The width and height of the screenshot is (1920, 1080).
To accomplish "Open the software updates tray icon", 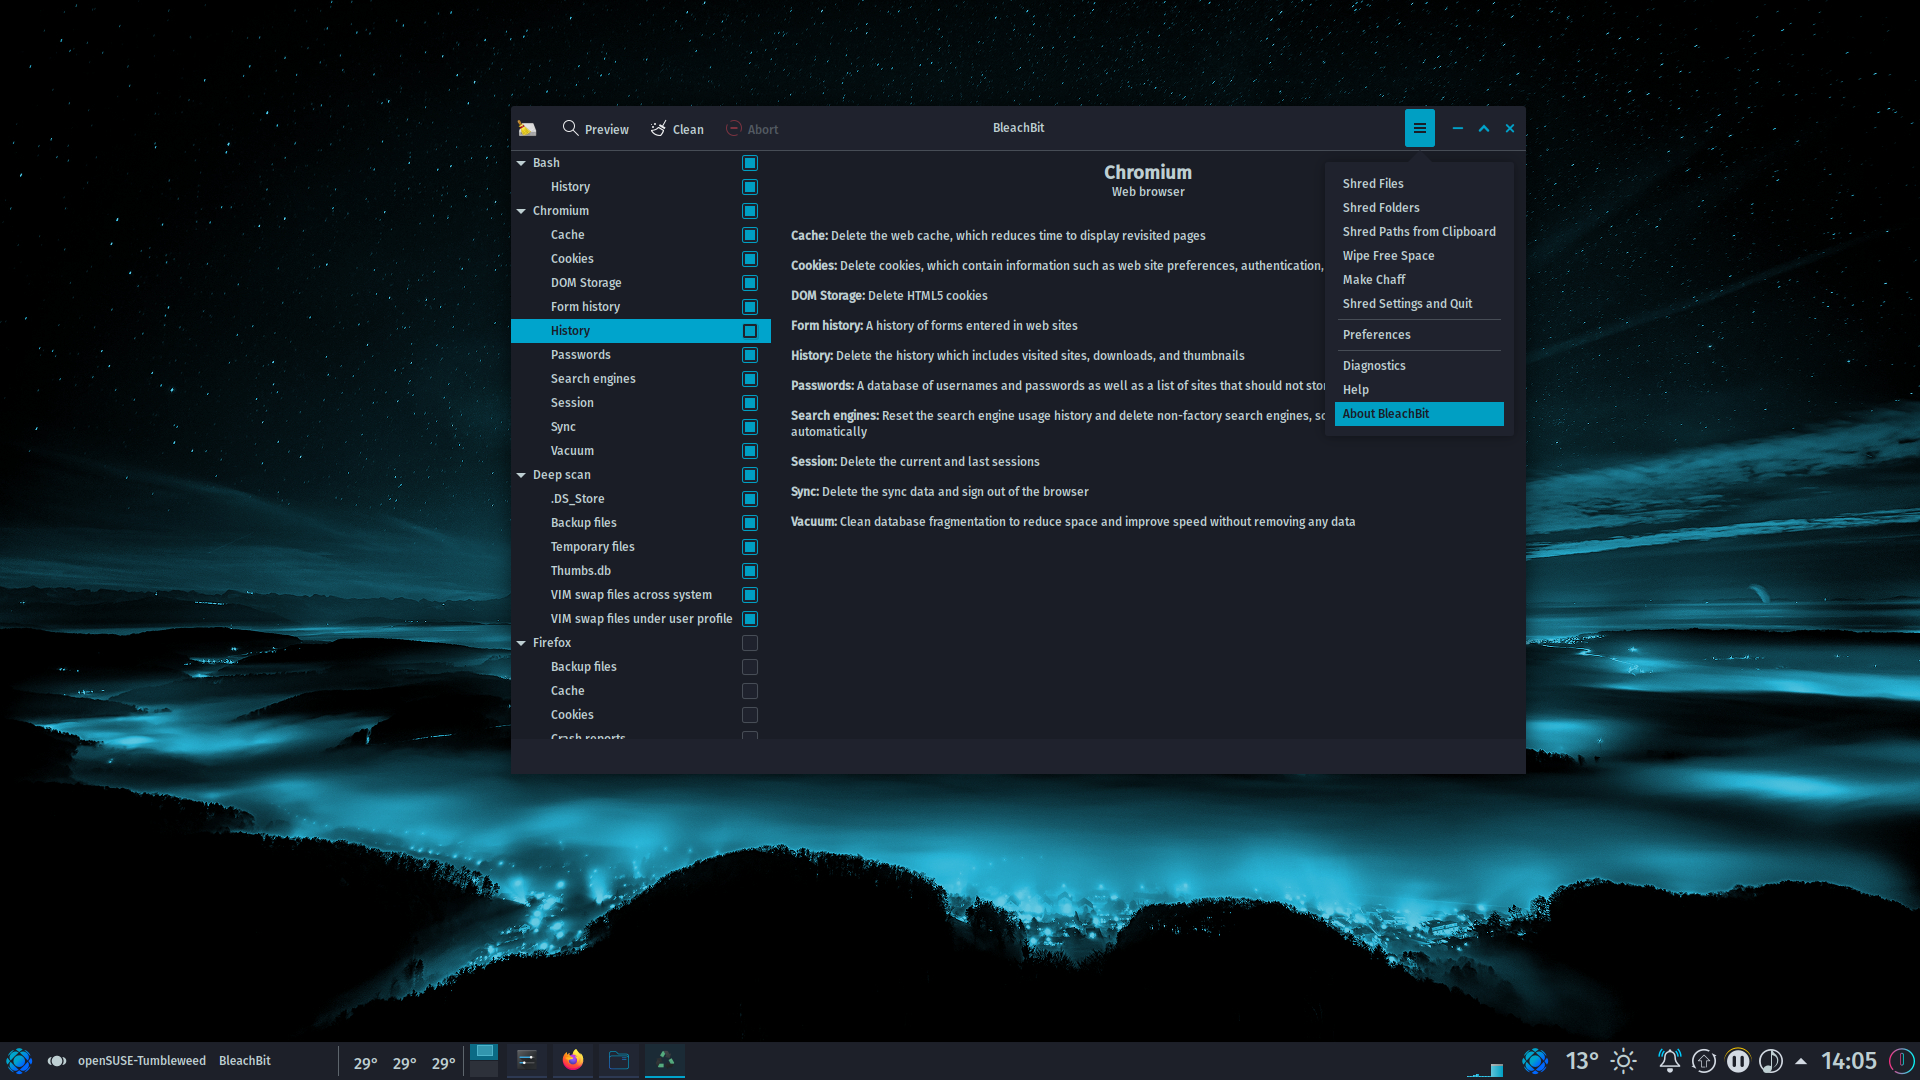I will 1704,1061.
